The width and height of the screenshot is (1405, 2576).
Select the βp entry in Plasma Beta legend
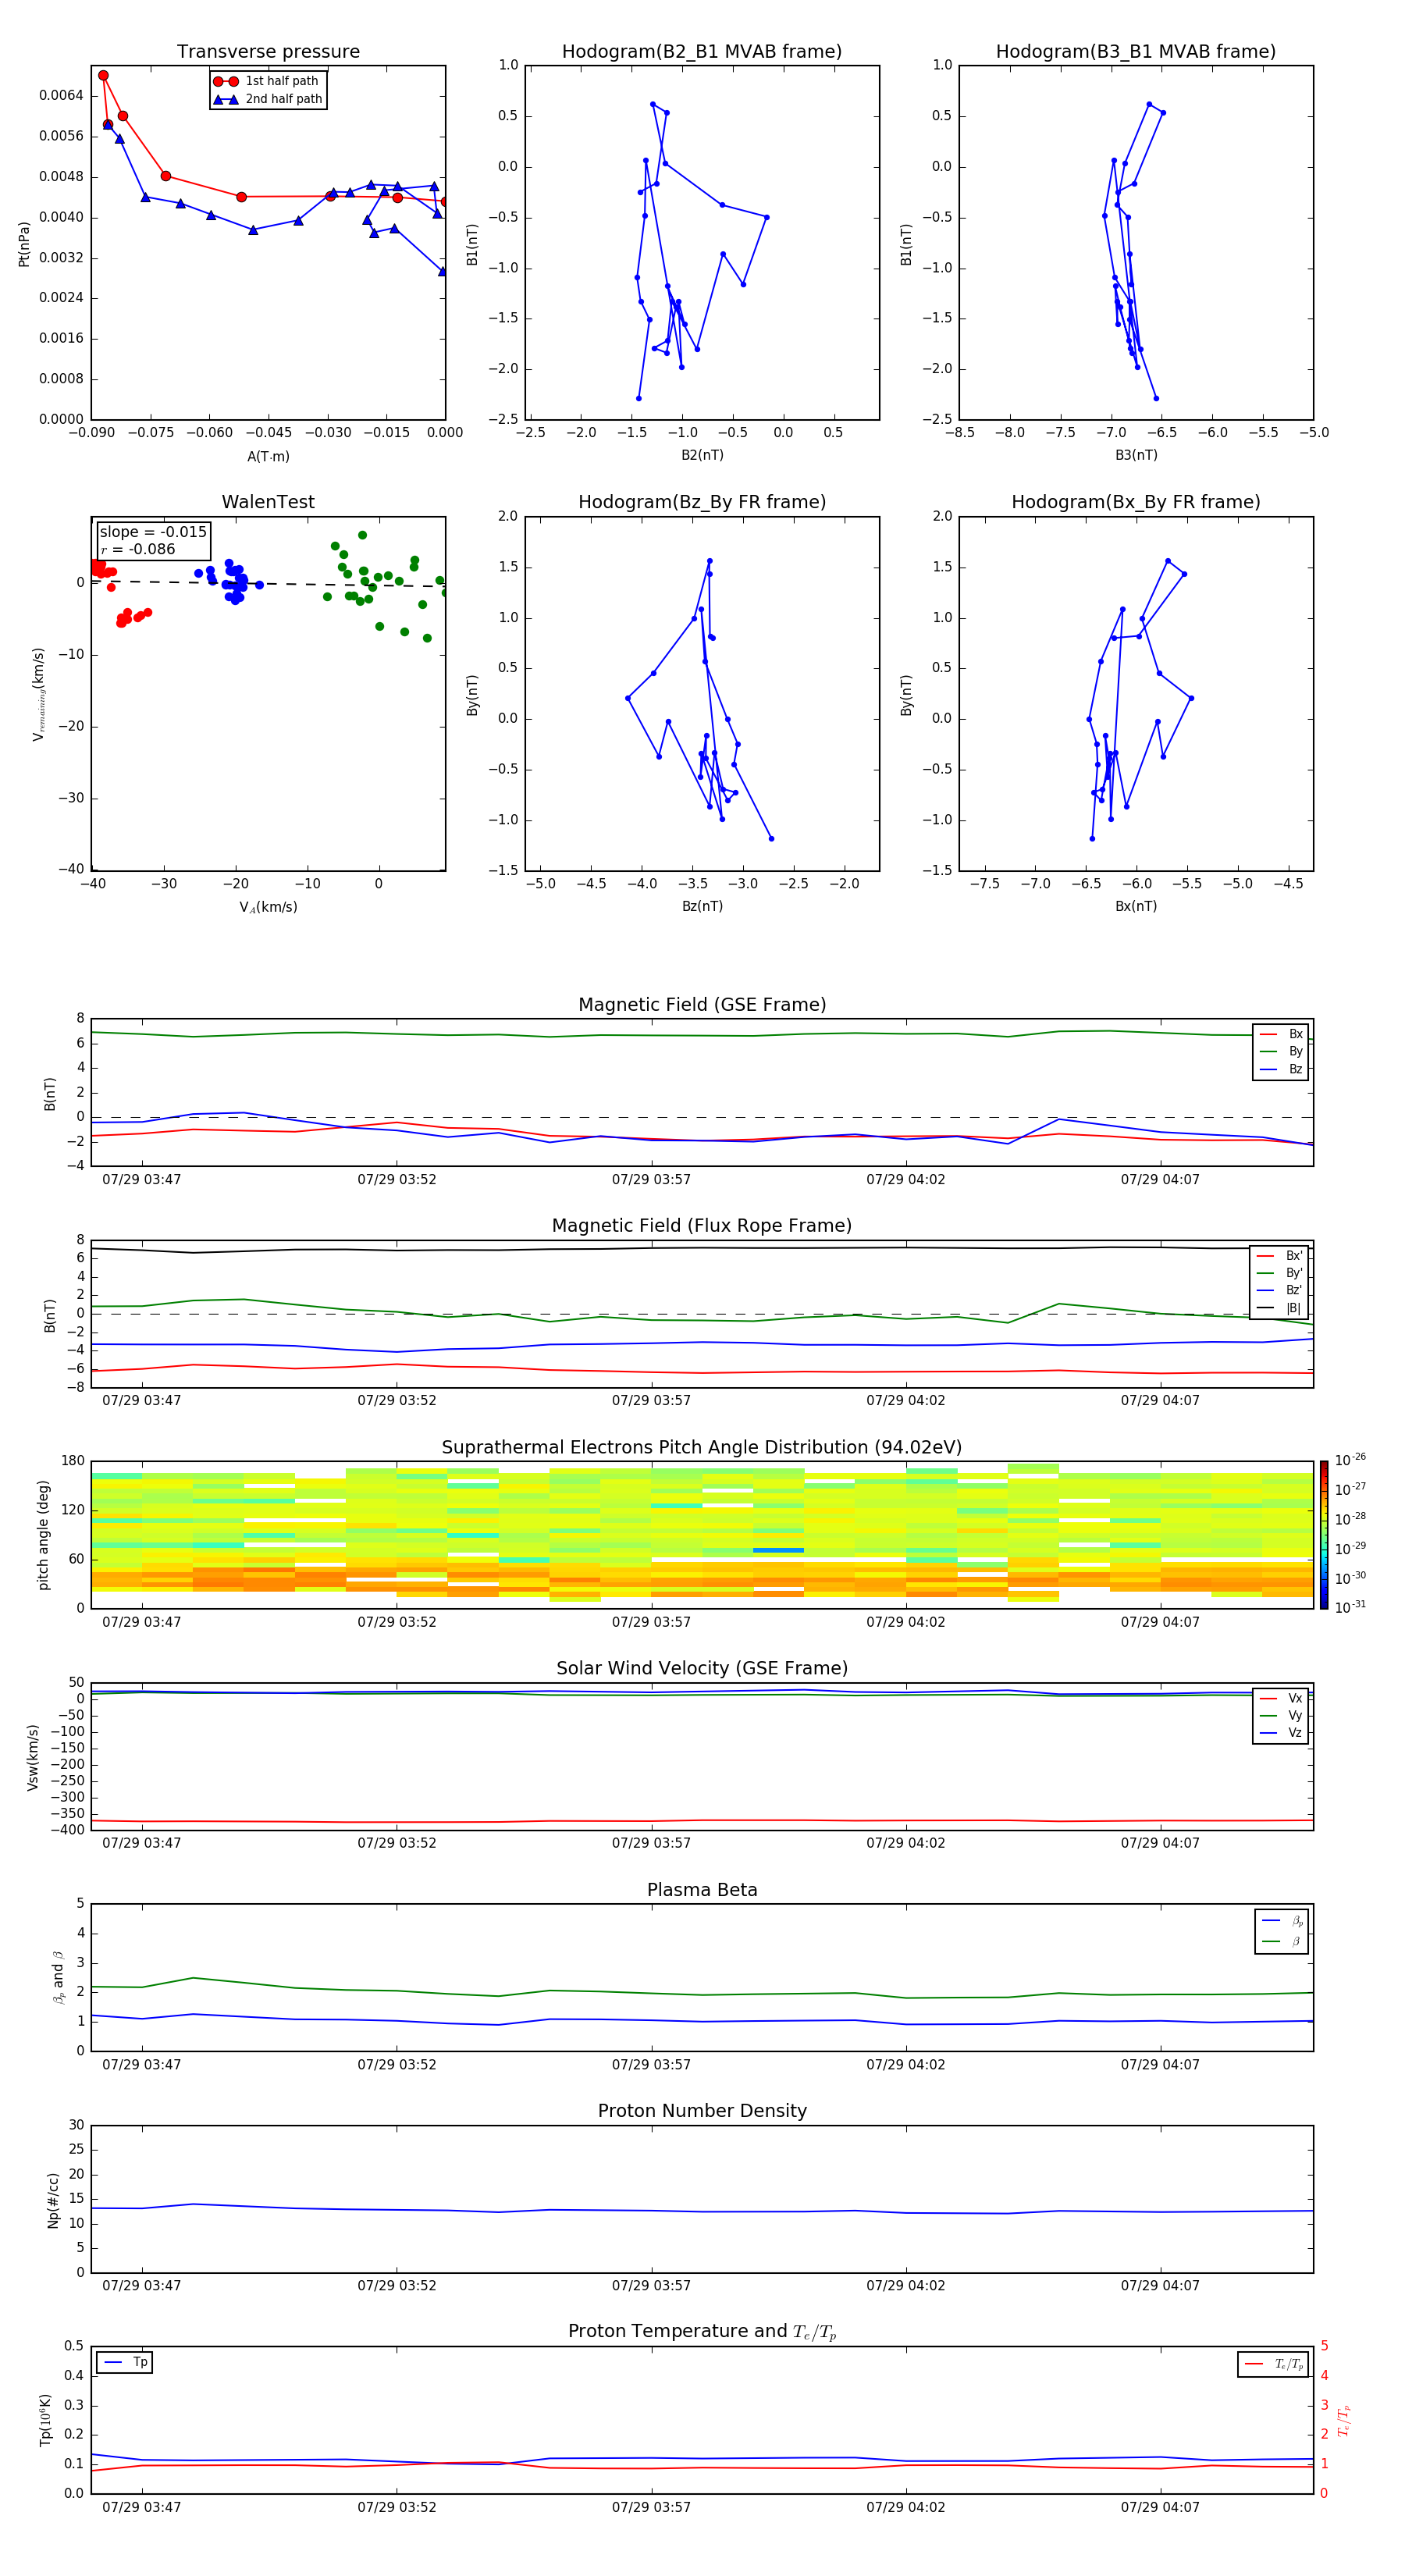pyautogui.click(x=1282, y=1921)
